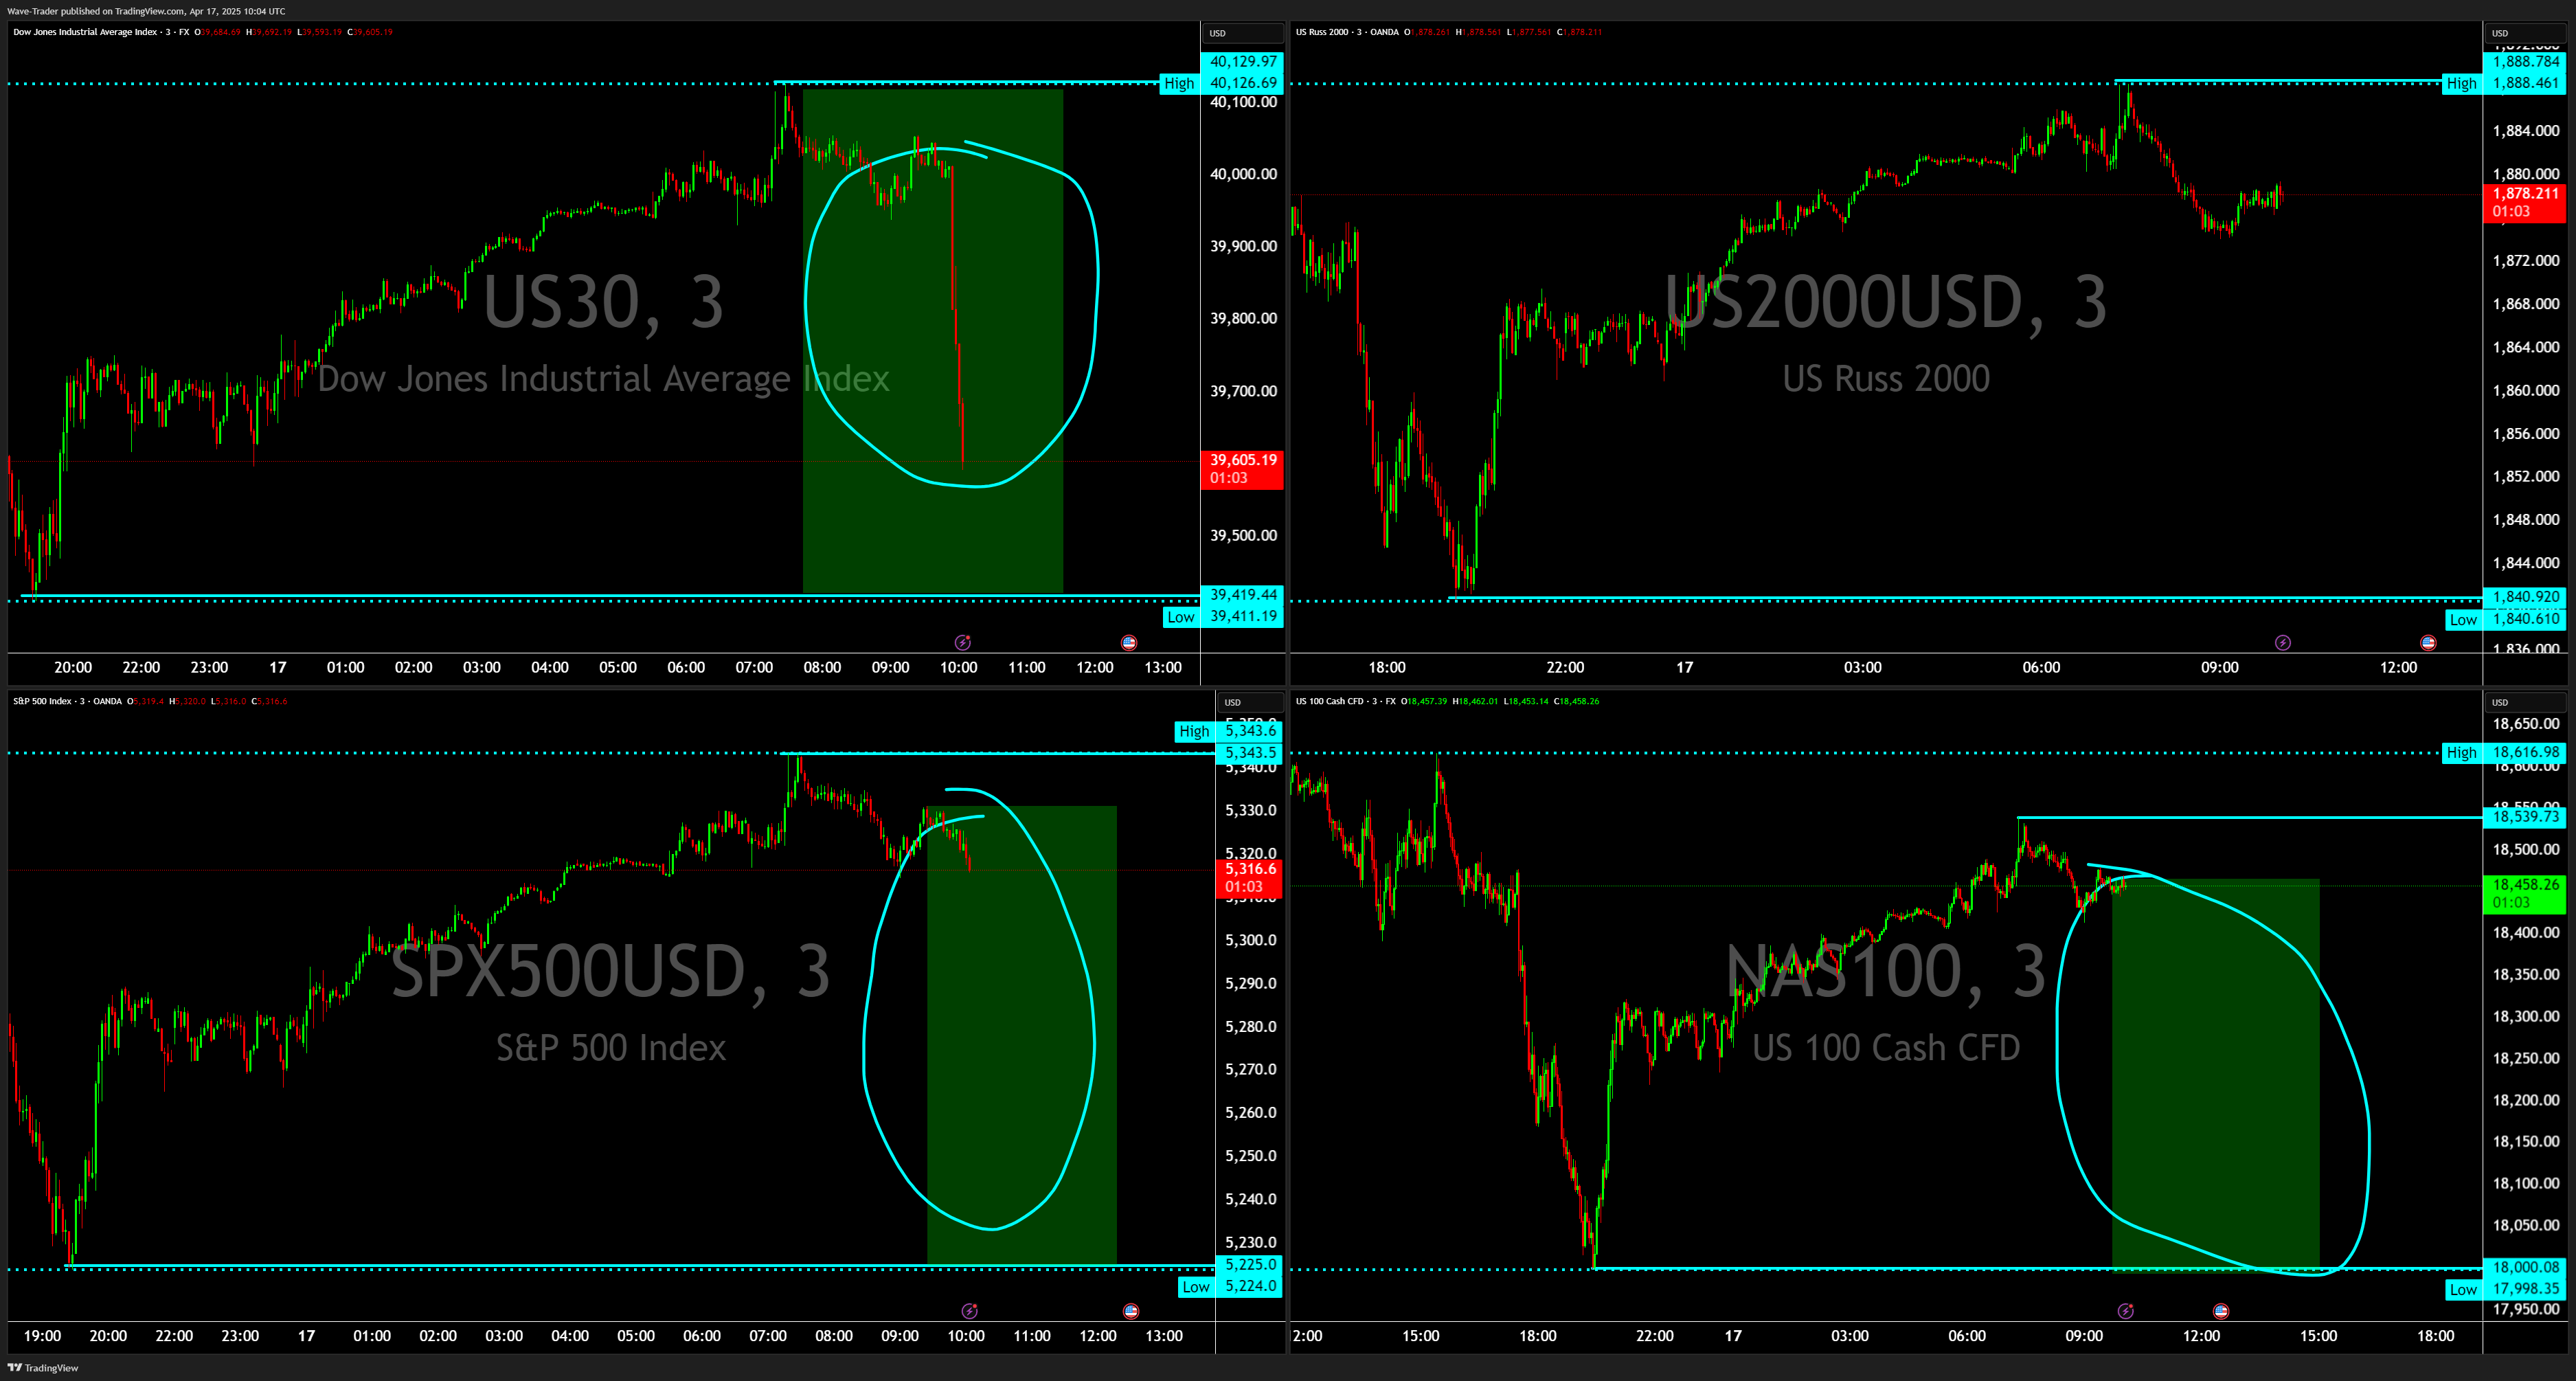Click the US flag event icon on Dow Jones chart
Viewport: 2576px width, 1381px height.
point(1129,642)
